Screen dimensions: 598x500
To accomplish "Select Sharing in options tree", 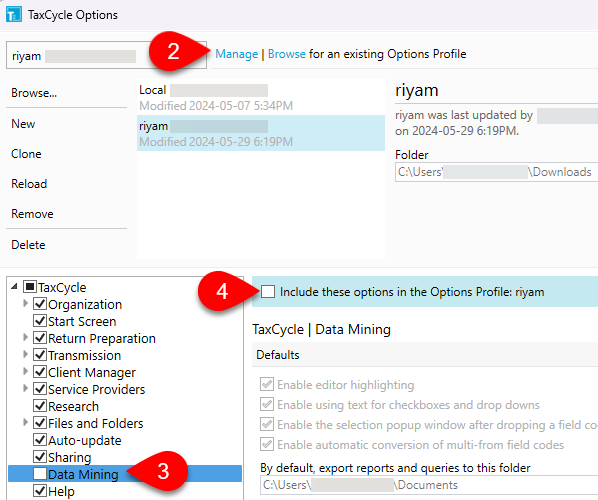I will coord(70,457).
